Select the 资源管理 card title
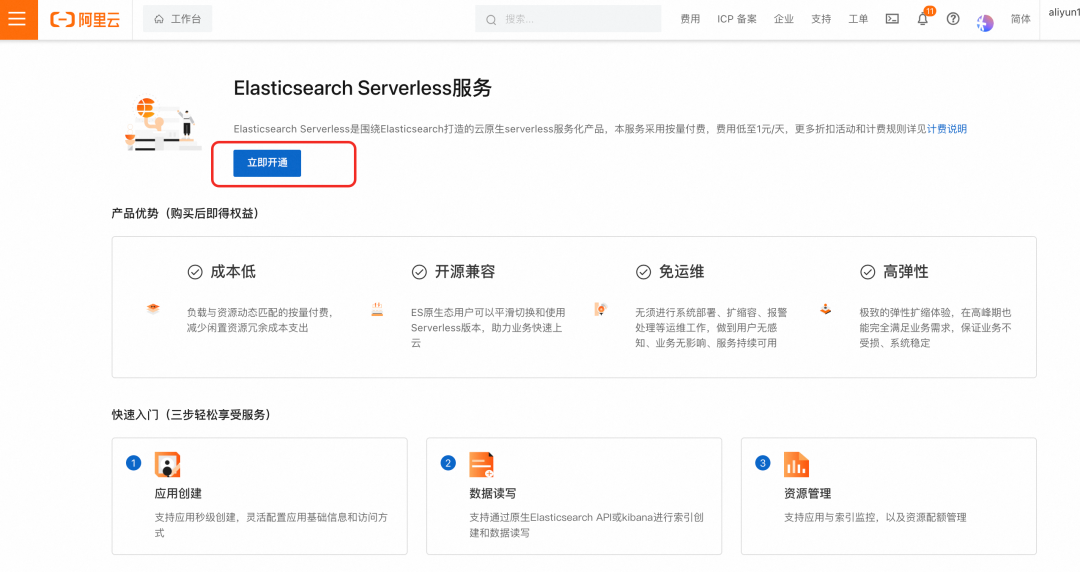This screenshot has width=1080, height=572. (x=807, y=493)
